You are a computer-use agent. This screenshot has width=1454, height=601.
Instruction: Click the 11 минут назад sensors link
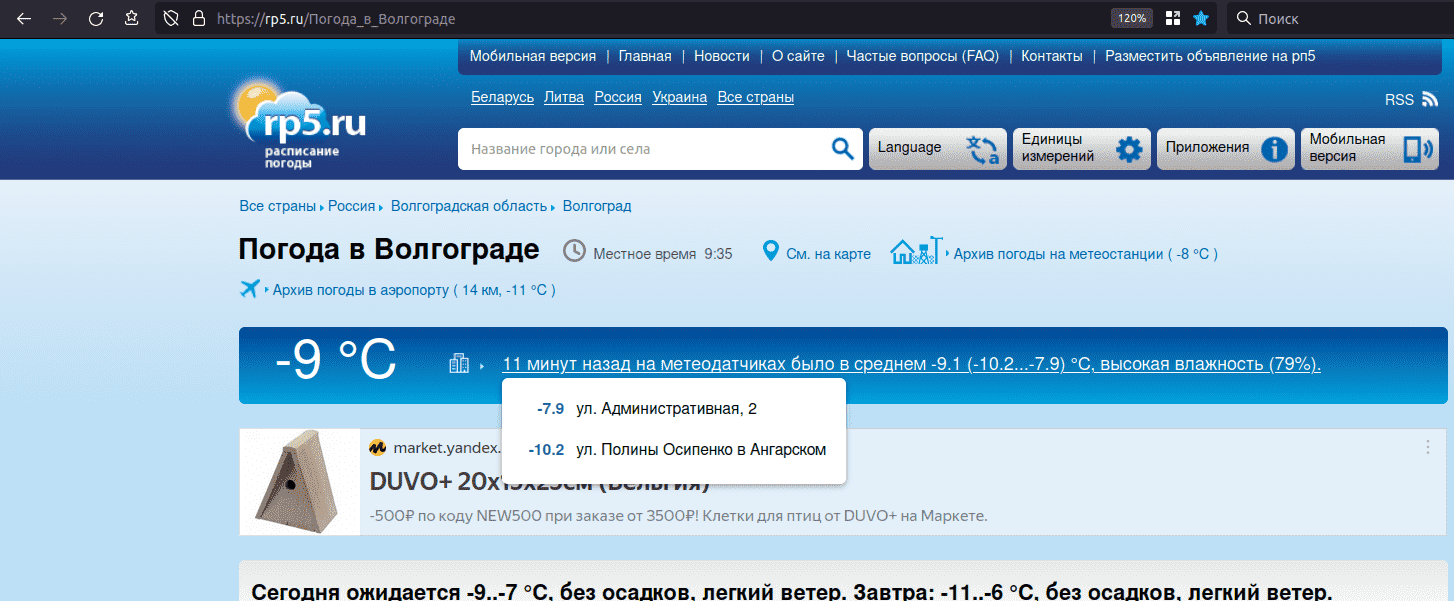(911, 364)
